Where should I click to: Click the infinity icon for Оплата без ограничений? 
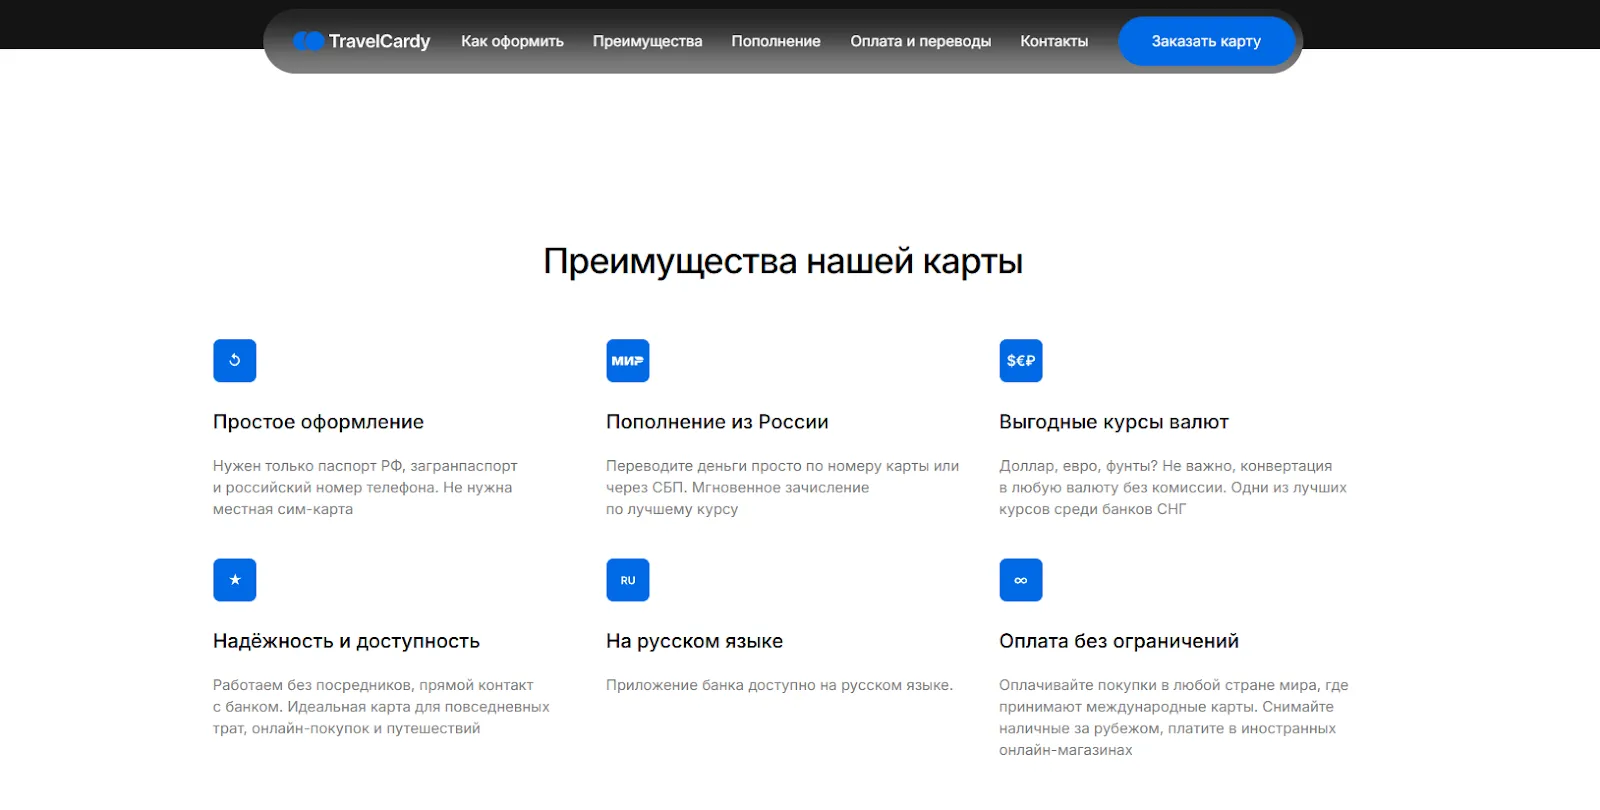tap(1021, 580)
